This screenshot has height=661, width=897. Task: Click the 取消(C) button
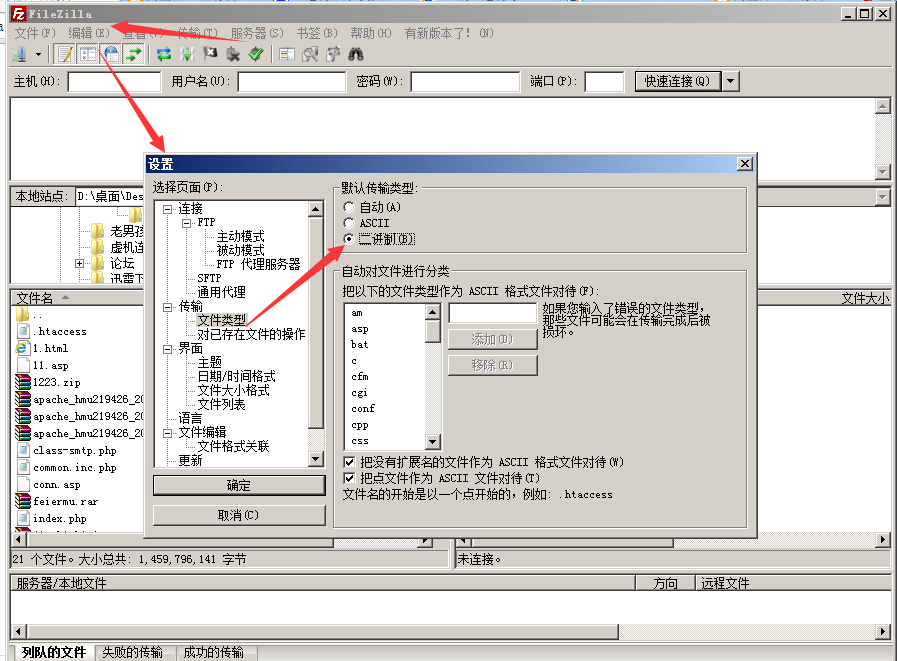[x=239, y=515]
